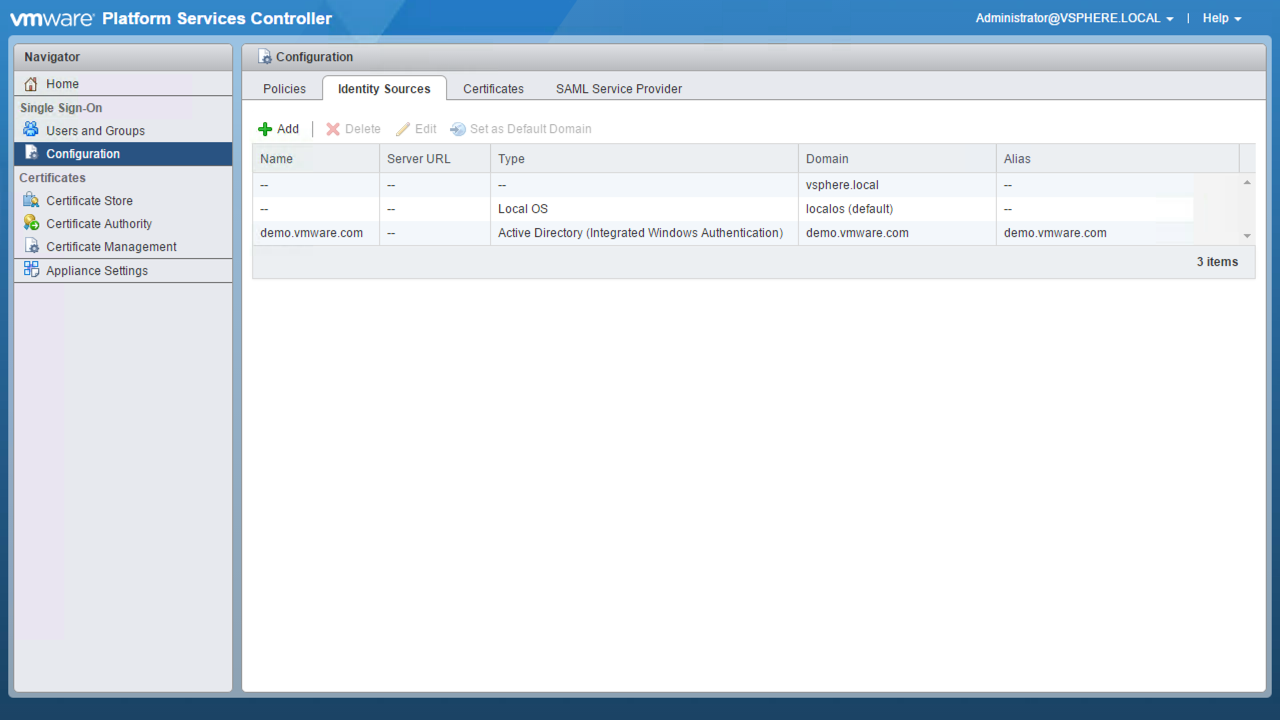This screenshot has height=720, width=1280.
Task: Open Appliance Settings icon
Action: (x=31, y=270)
